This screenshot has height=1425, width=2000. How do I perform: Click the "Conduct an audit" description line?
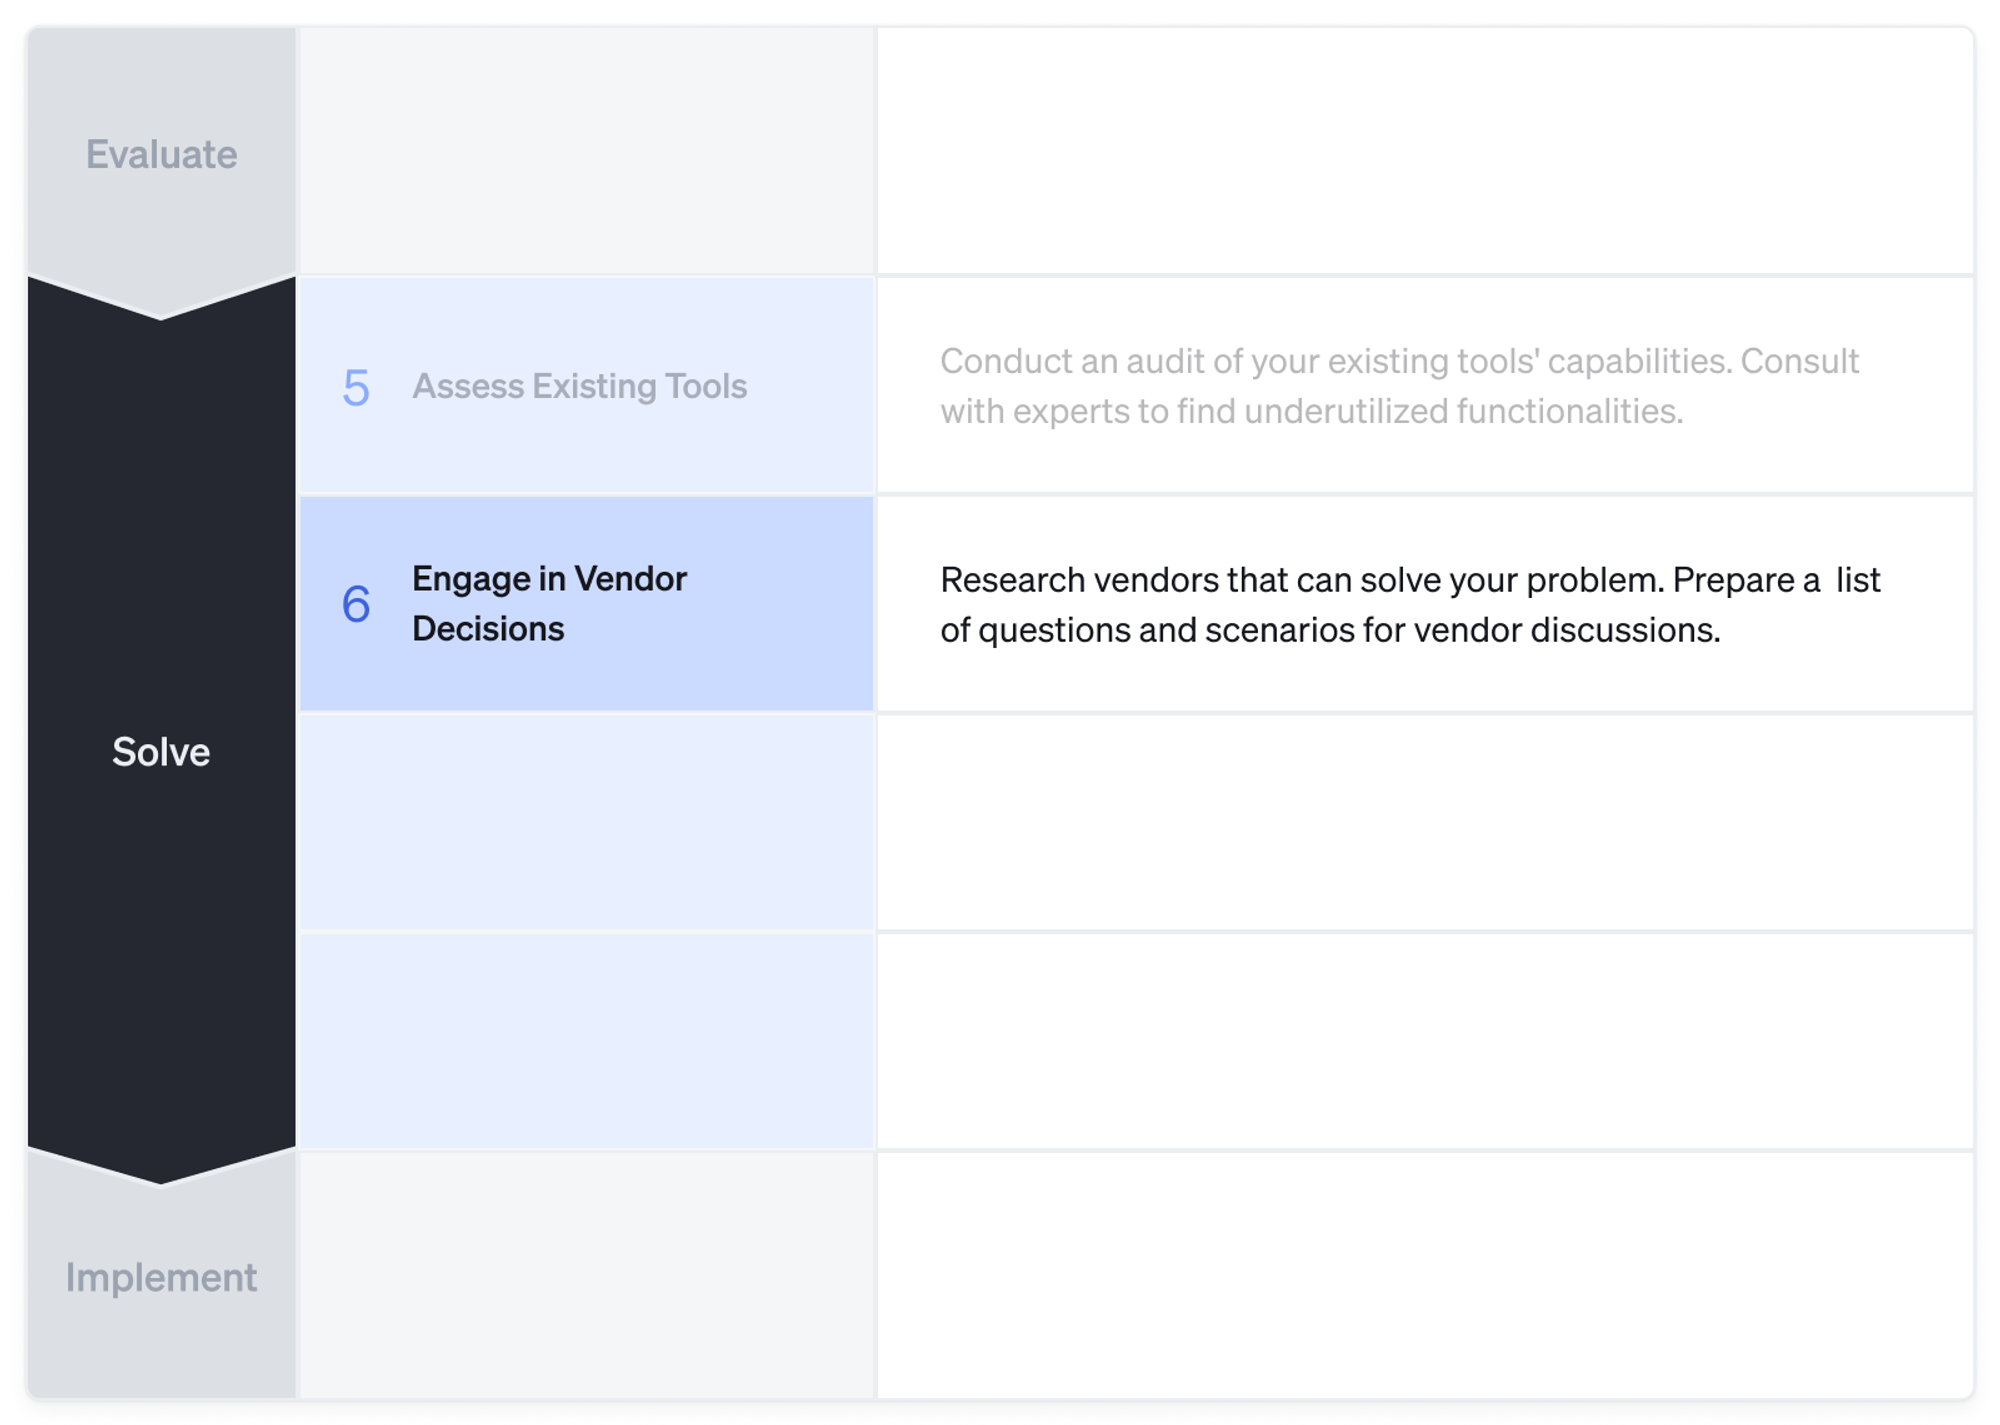pyautogui.click(x=1399, y=361)
